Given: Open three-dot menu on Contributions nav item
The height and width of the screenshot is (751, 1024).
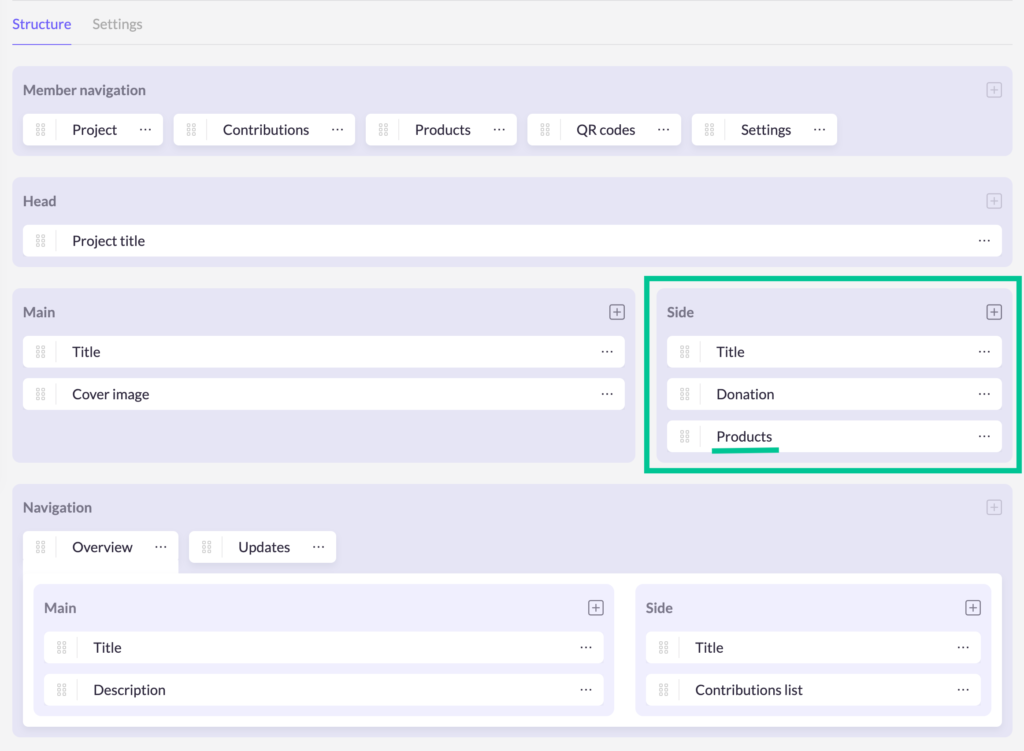Looking at the screenshot, I should tap(337, 130).
